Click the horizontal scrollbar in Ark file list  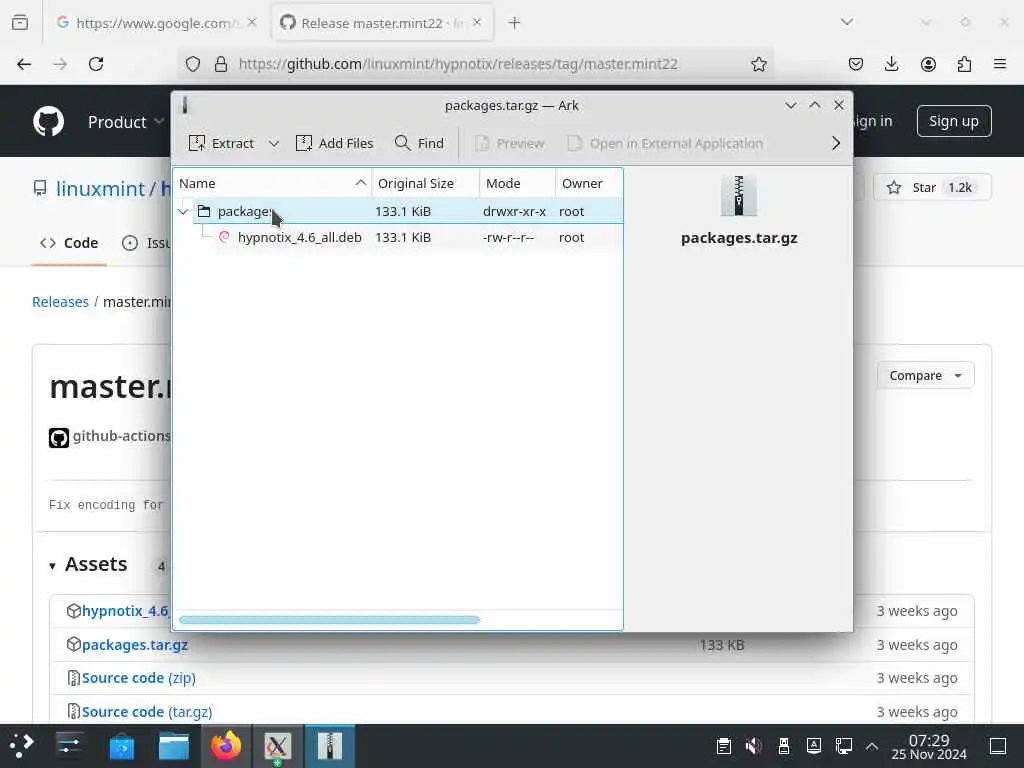[x=329, y=620]
